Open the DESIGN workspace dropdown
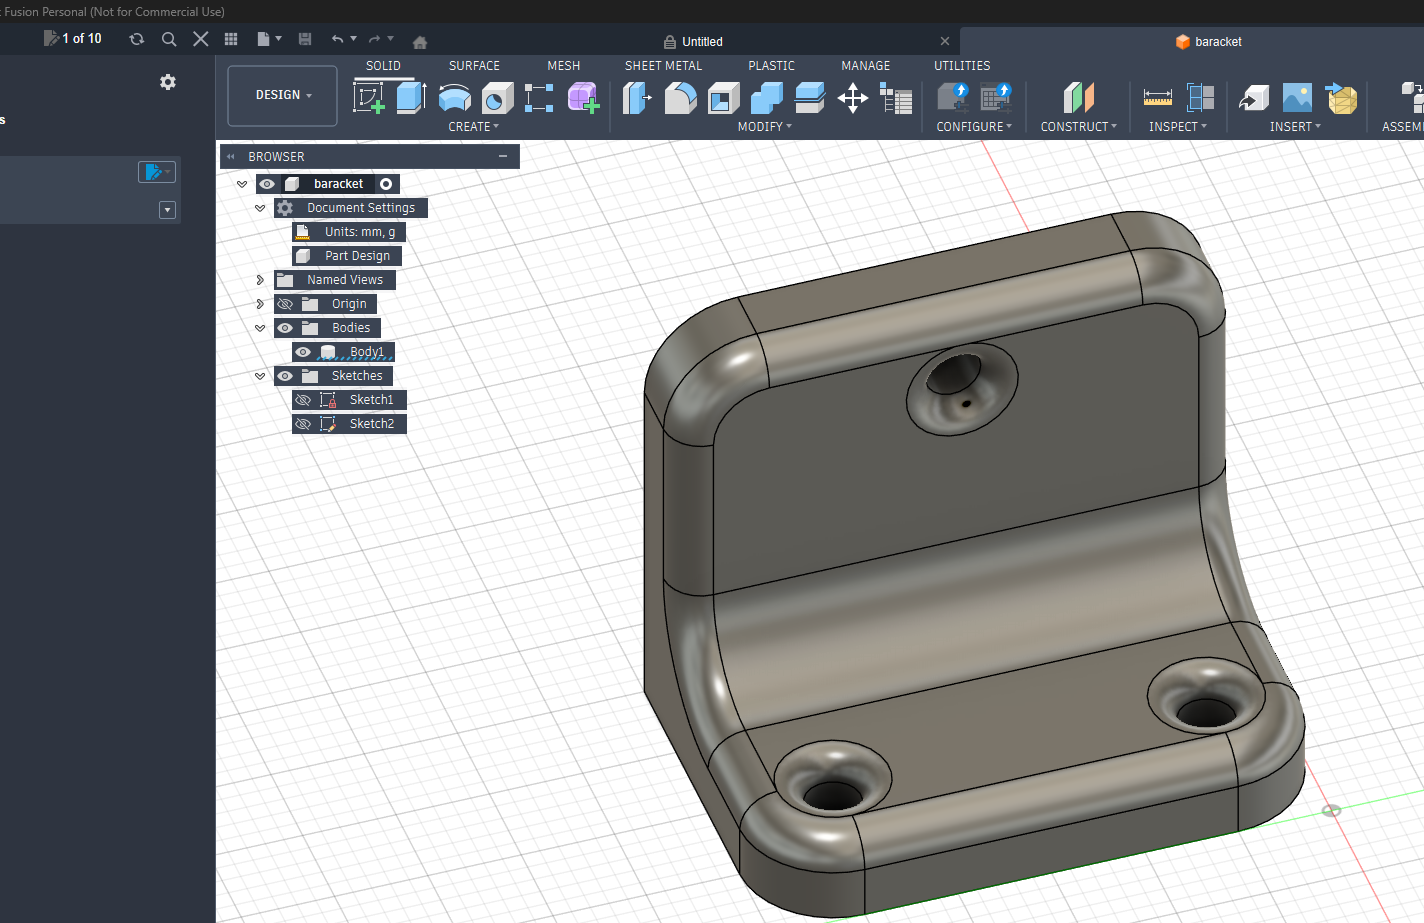1424x923 pixels. click(283, 95)
